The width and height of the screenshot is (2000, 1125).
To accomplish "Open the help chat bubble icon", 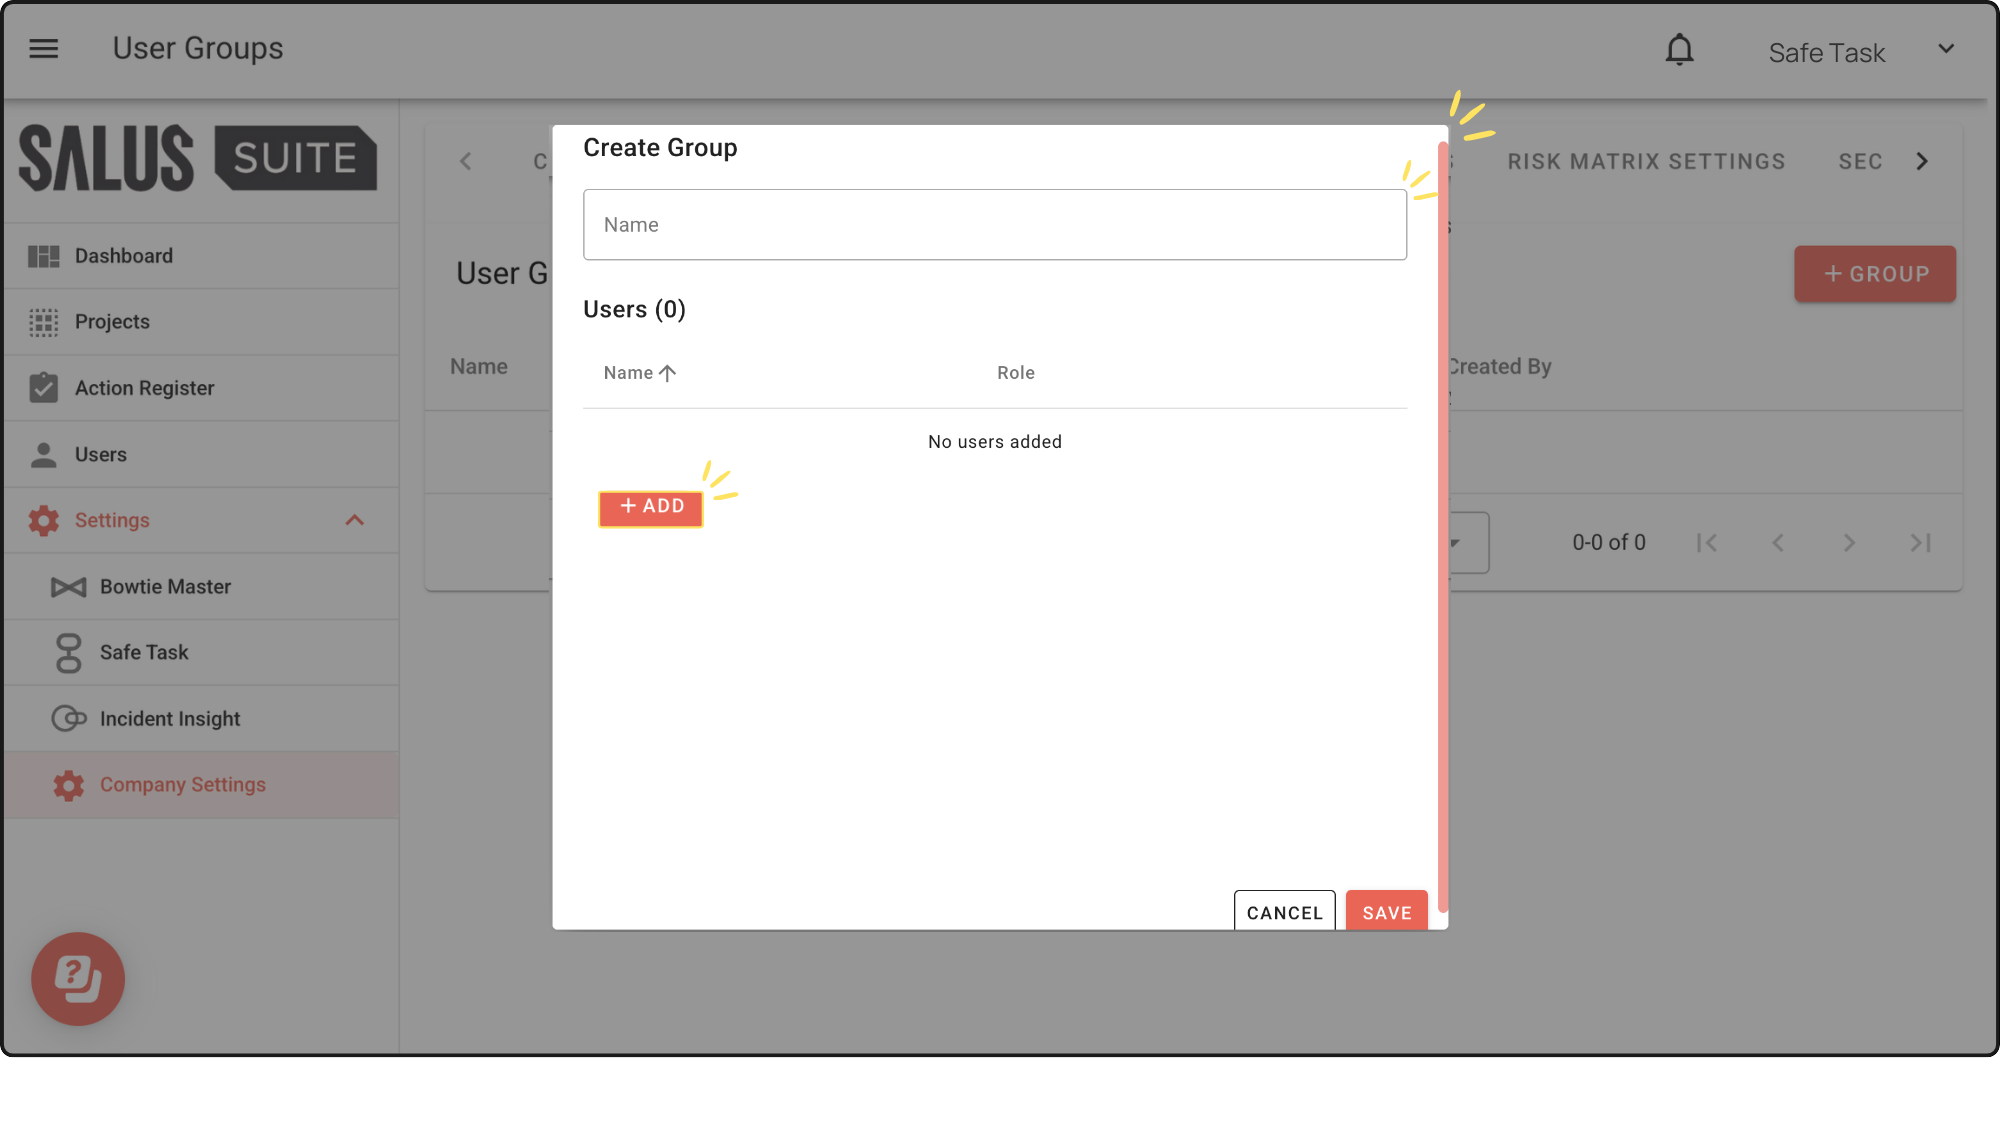I will tap(78, 978).
